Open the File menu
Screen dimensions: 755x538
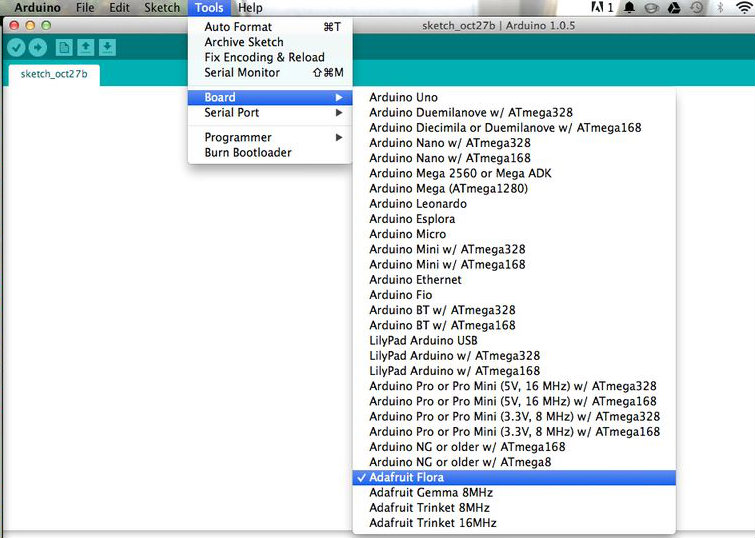85,8
